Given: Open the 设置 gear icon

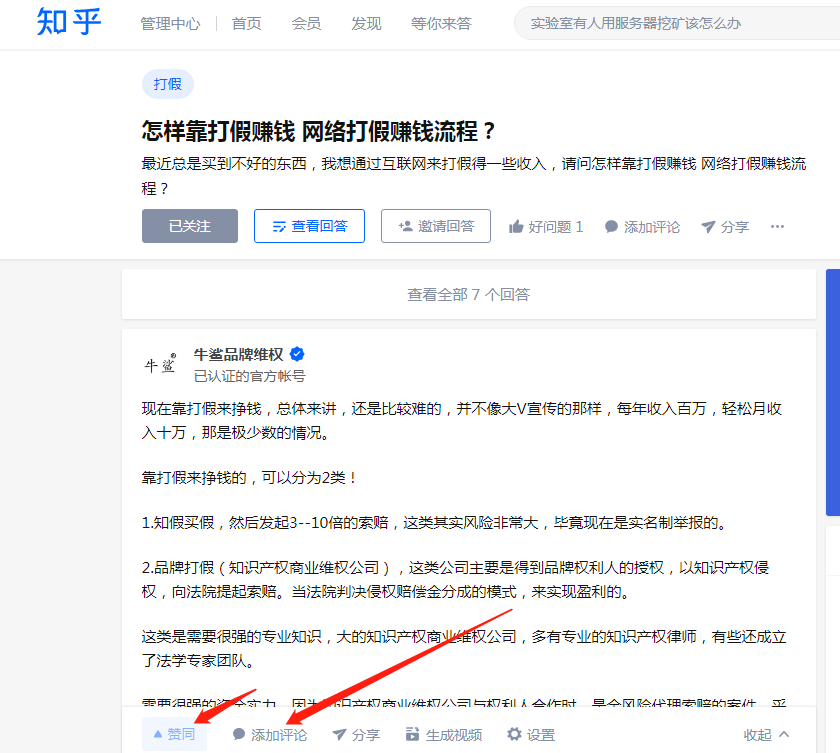Looking at the screenshot, I should (514, 734).
